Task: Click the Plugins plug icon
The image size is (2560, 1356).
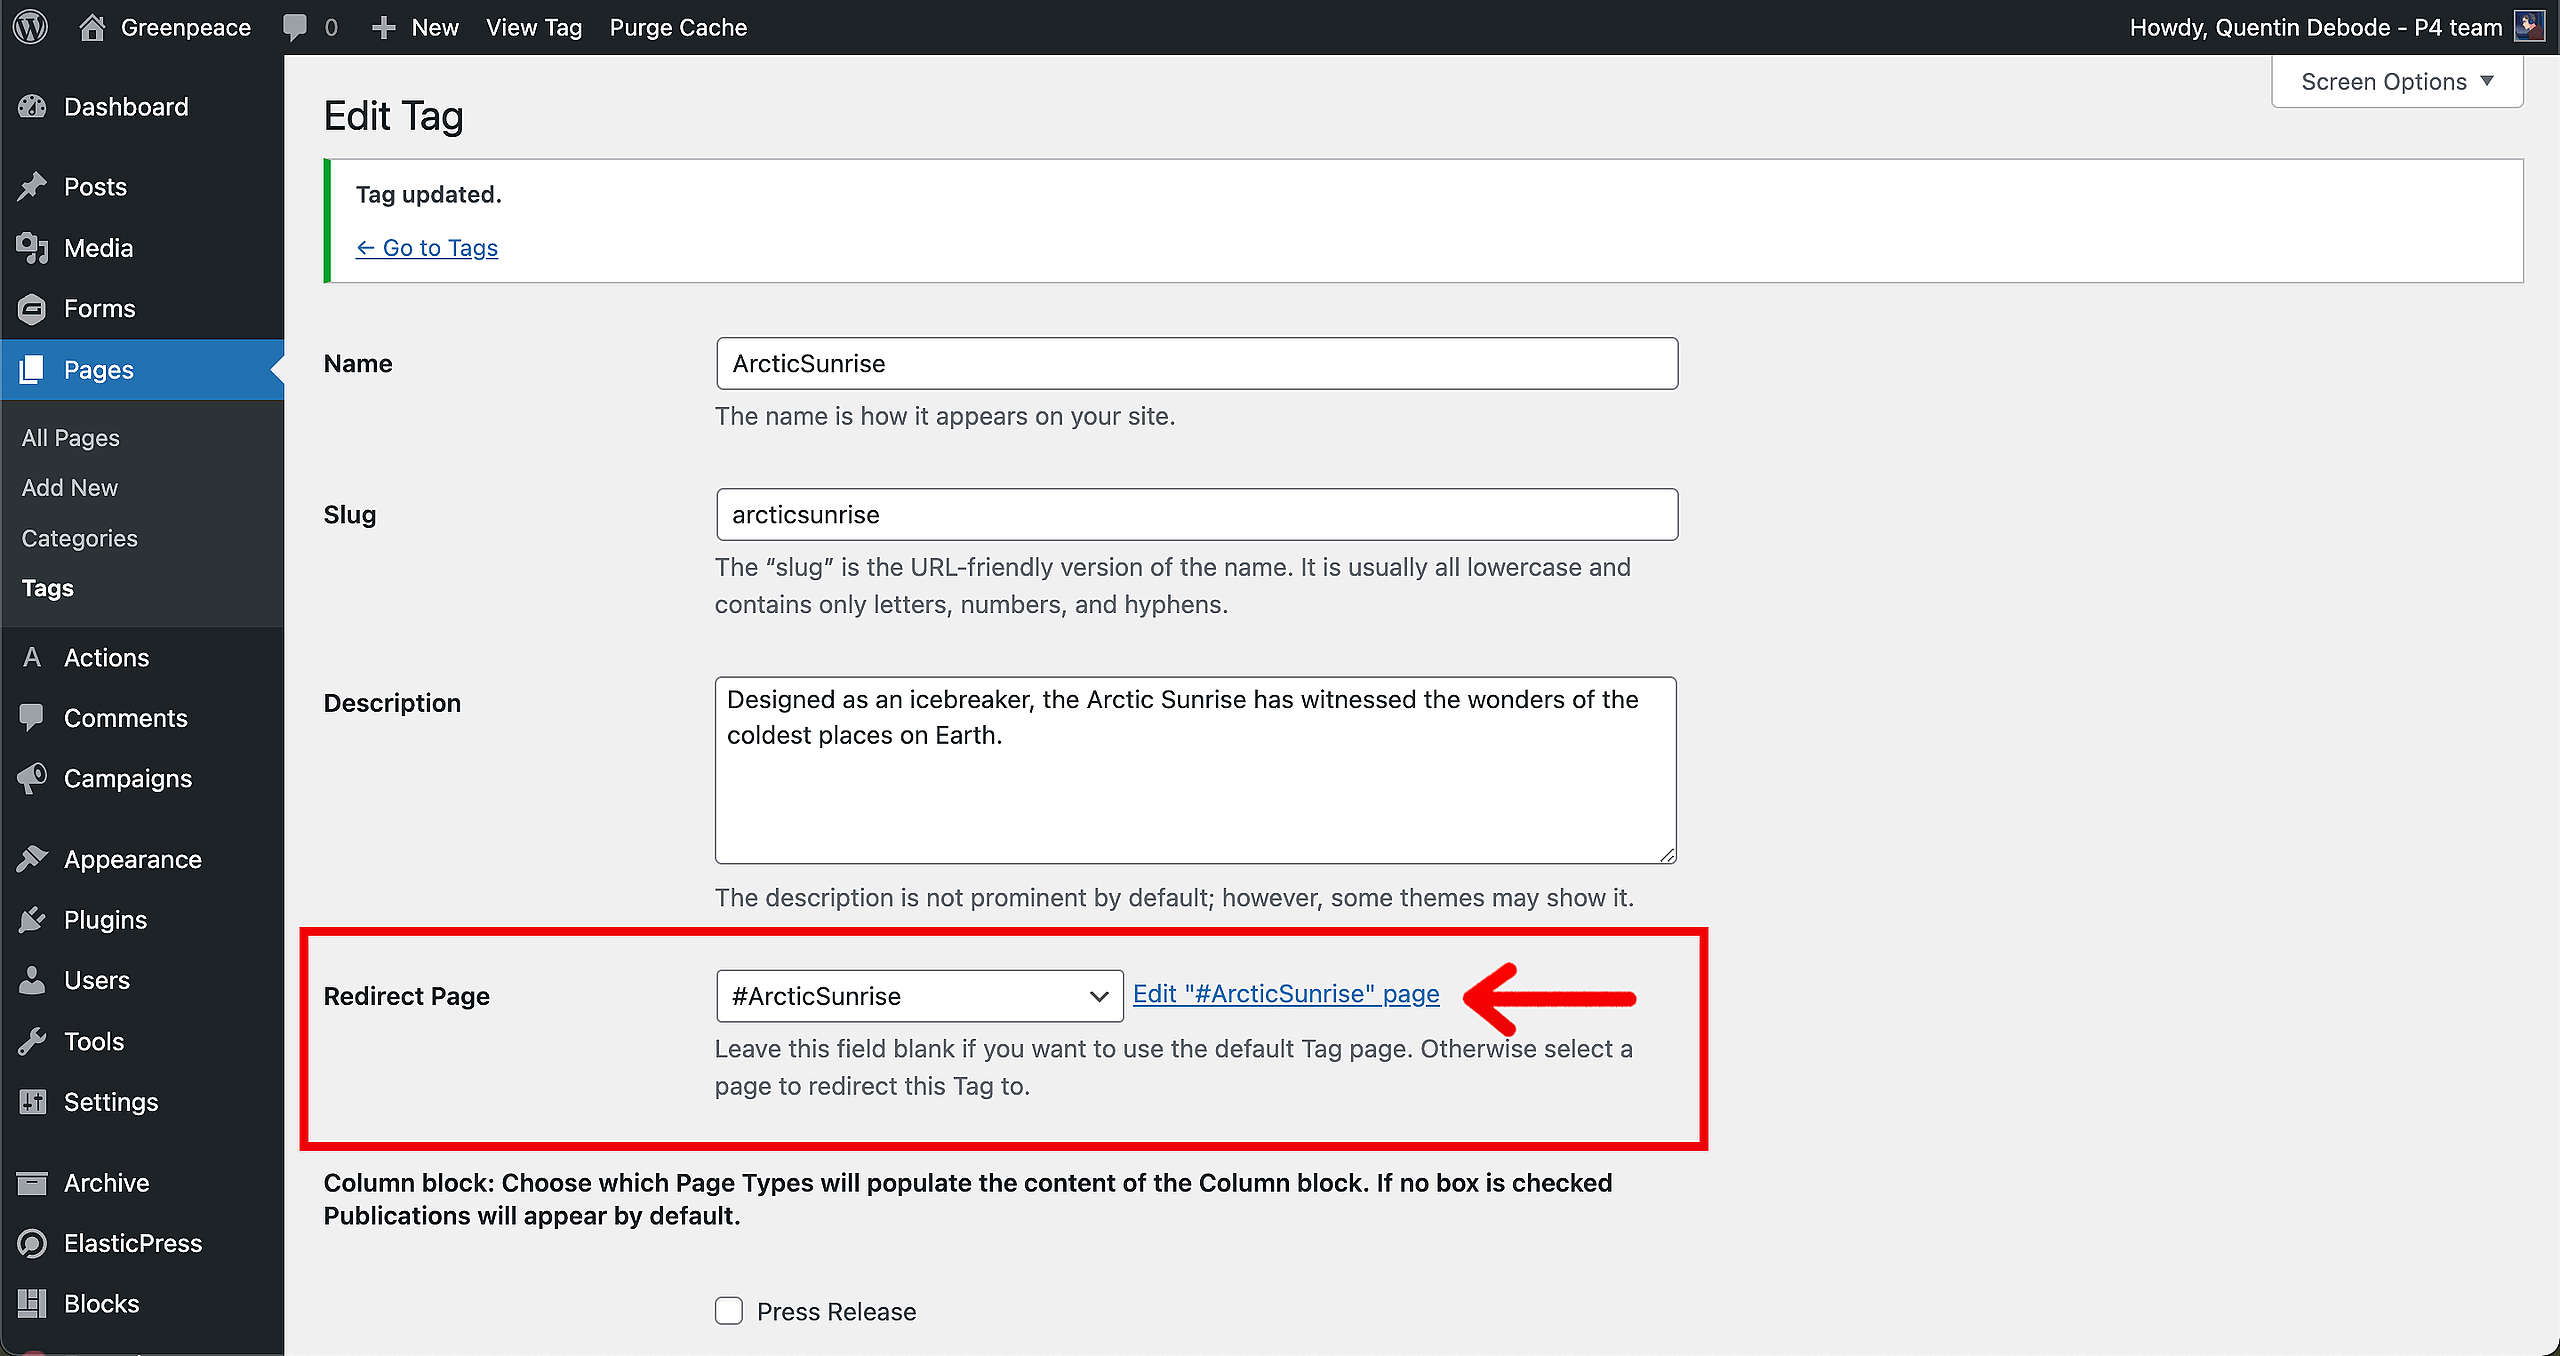Action: coord(32,920)
